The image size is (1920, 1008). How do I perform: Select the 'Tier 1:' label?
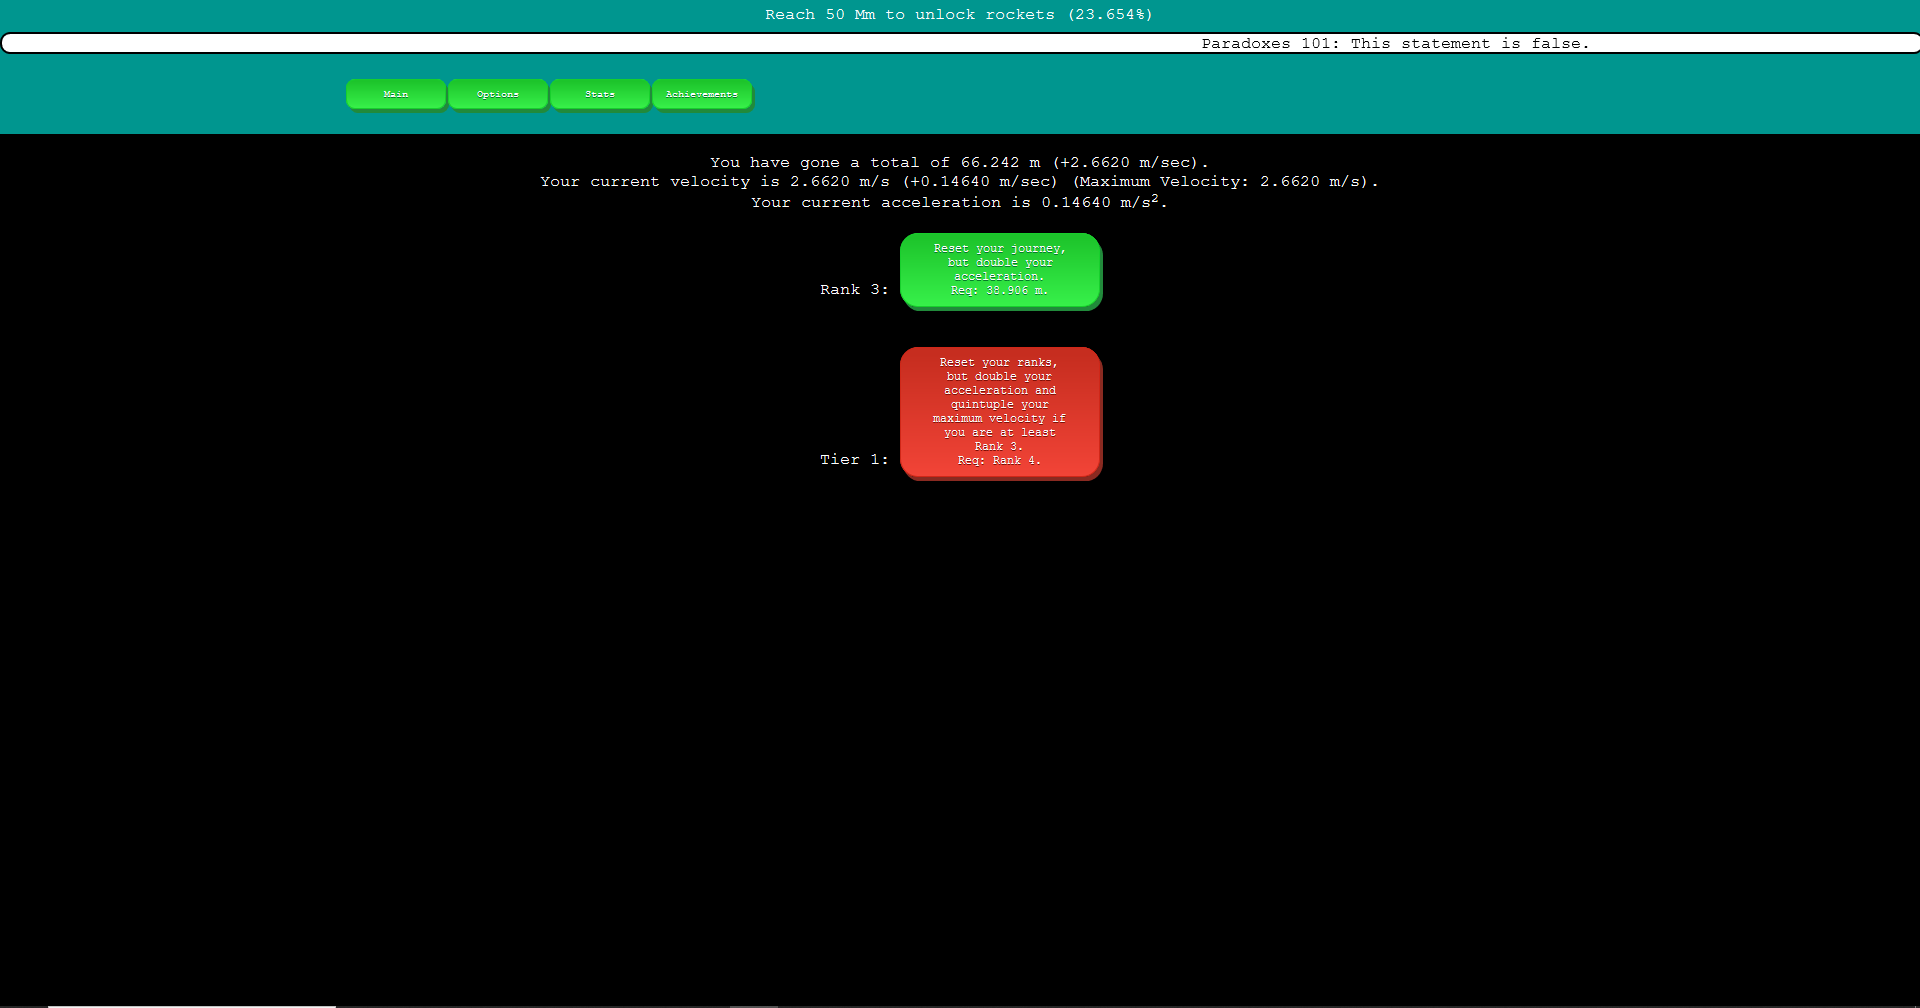point(854,459)
